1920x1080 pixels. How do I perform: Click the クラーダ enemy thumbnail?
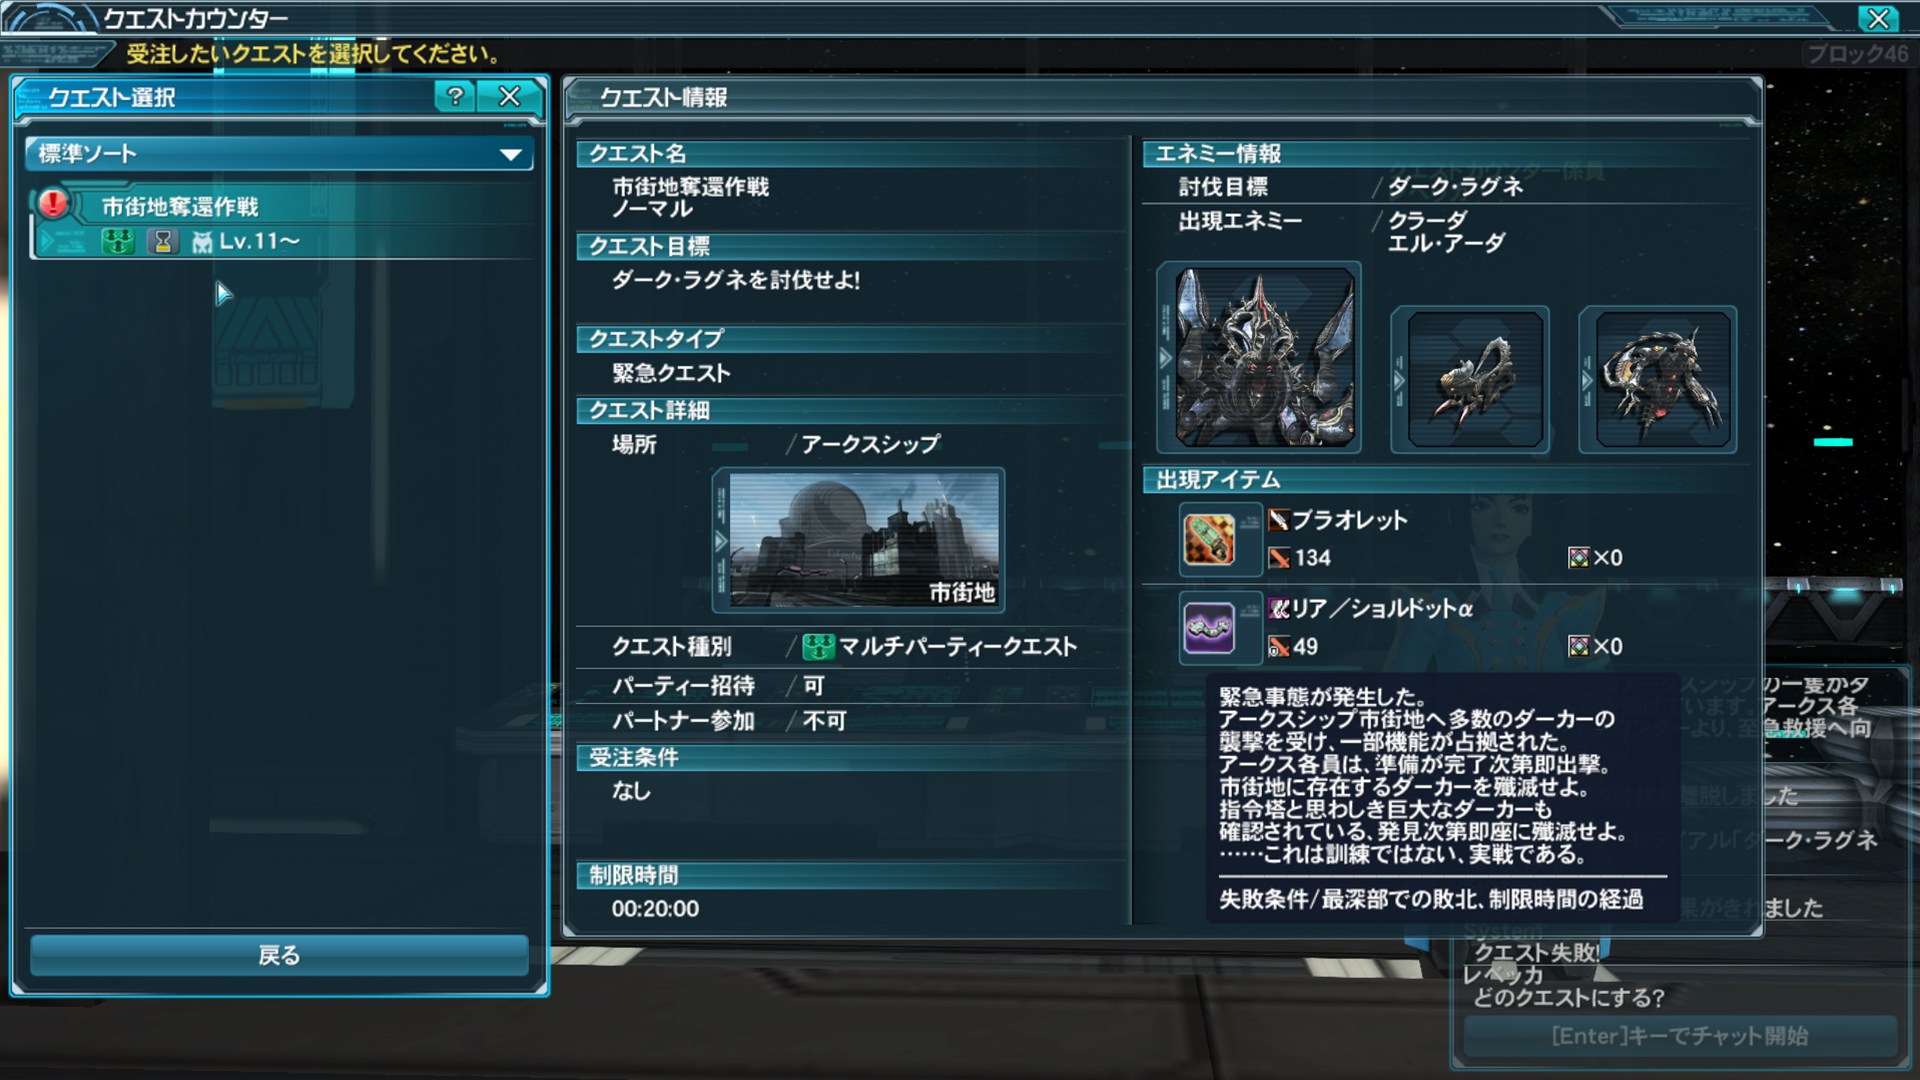(1475, 379)
